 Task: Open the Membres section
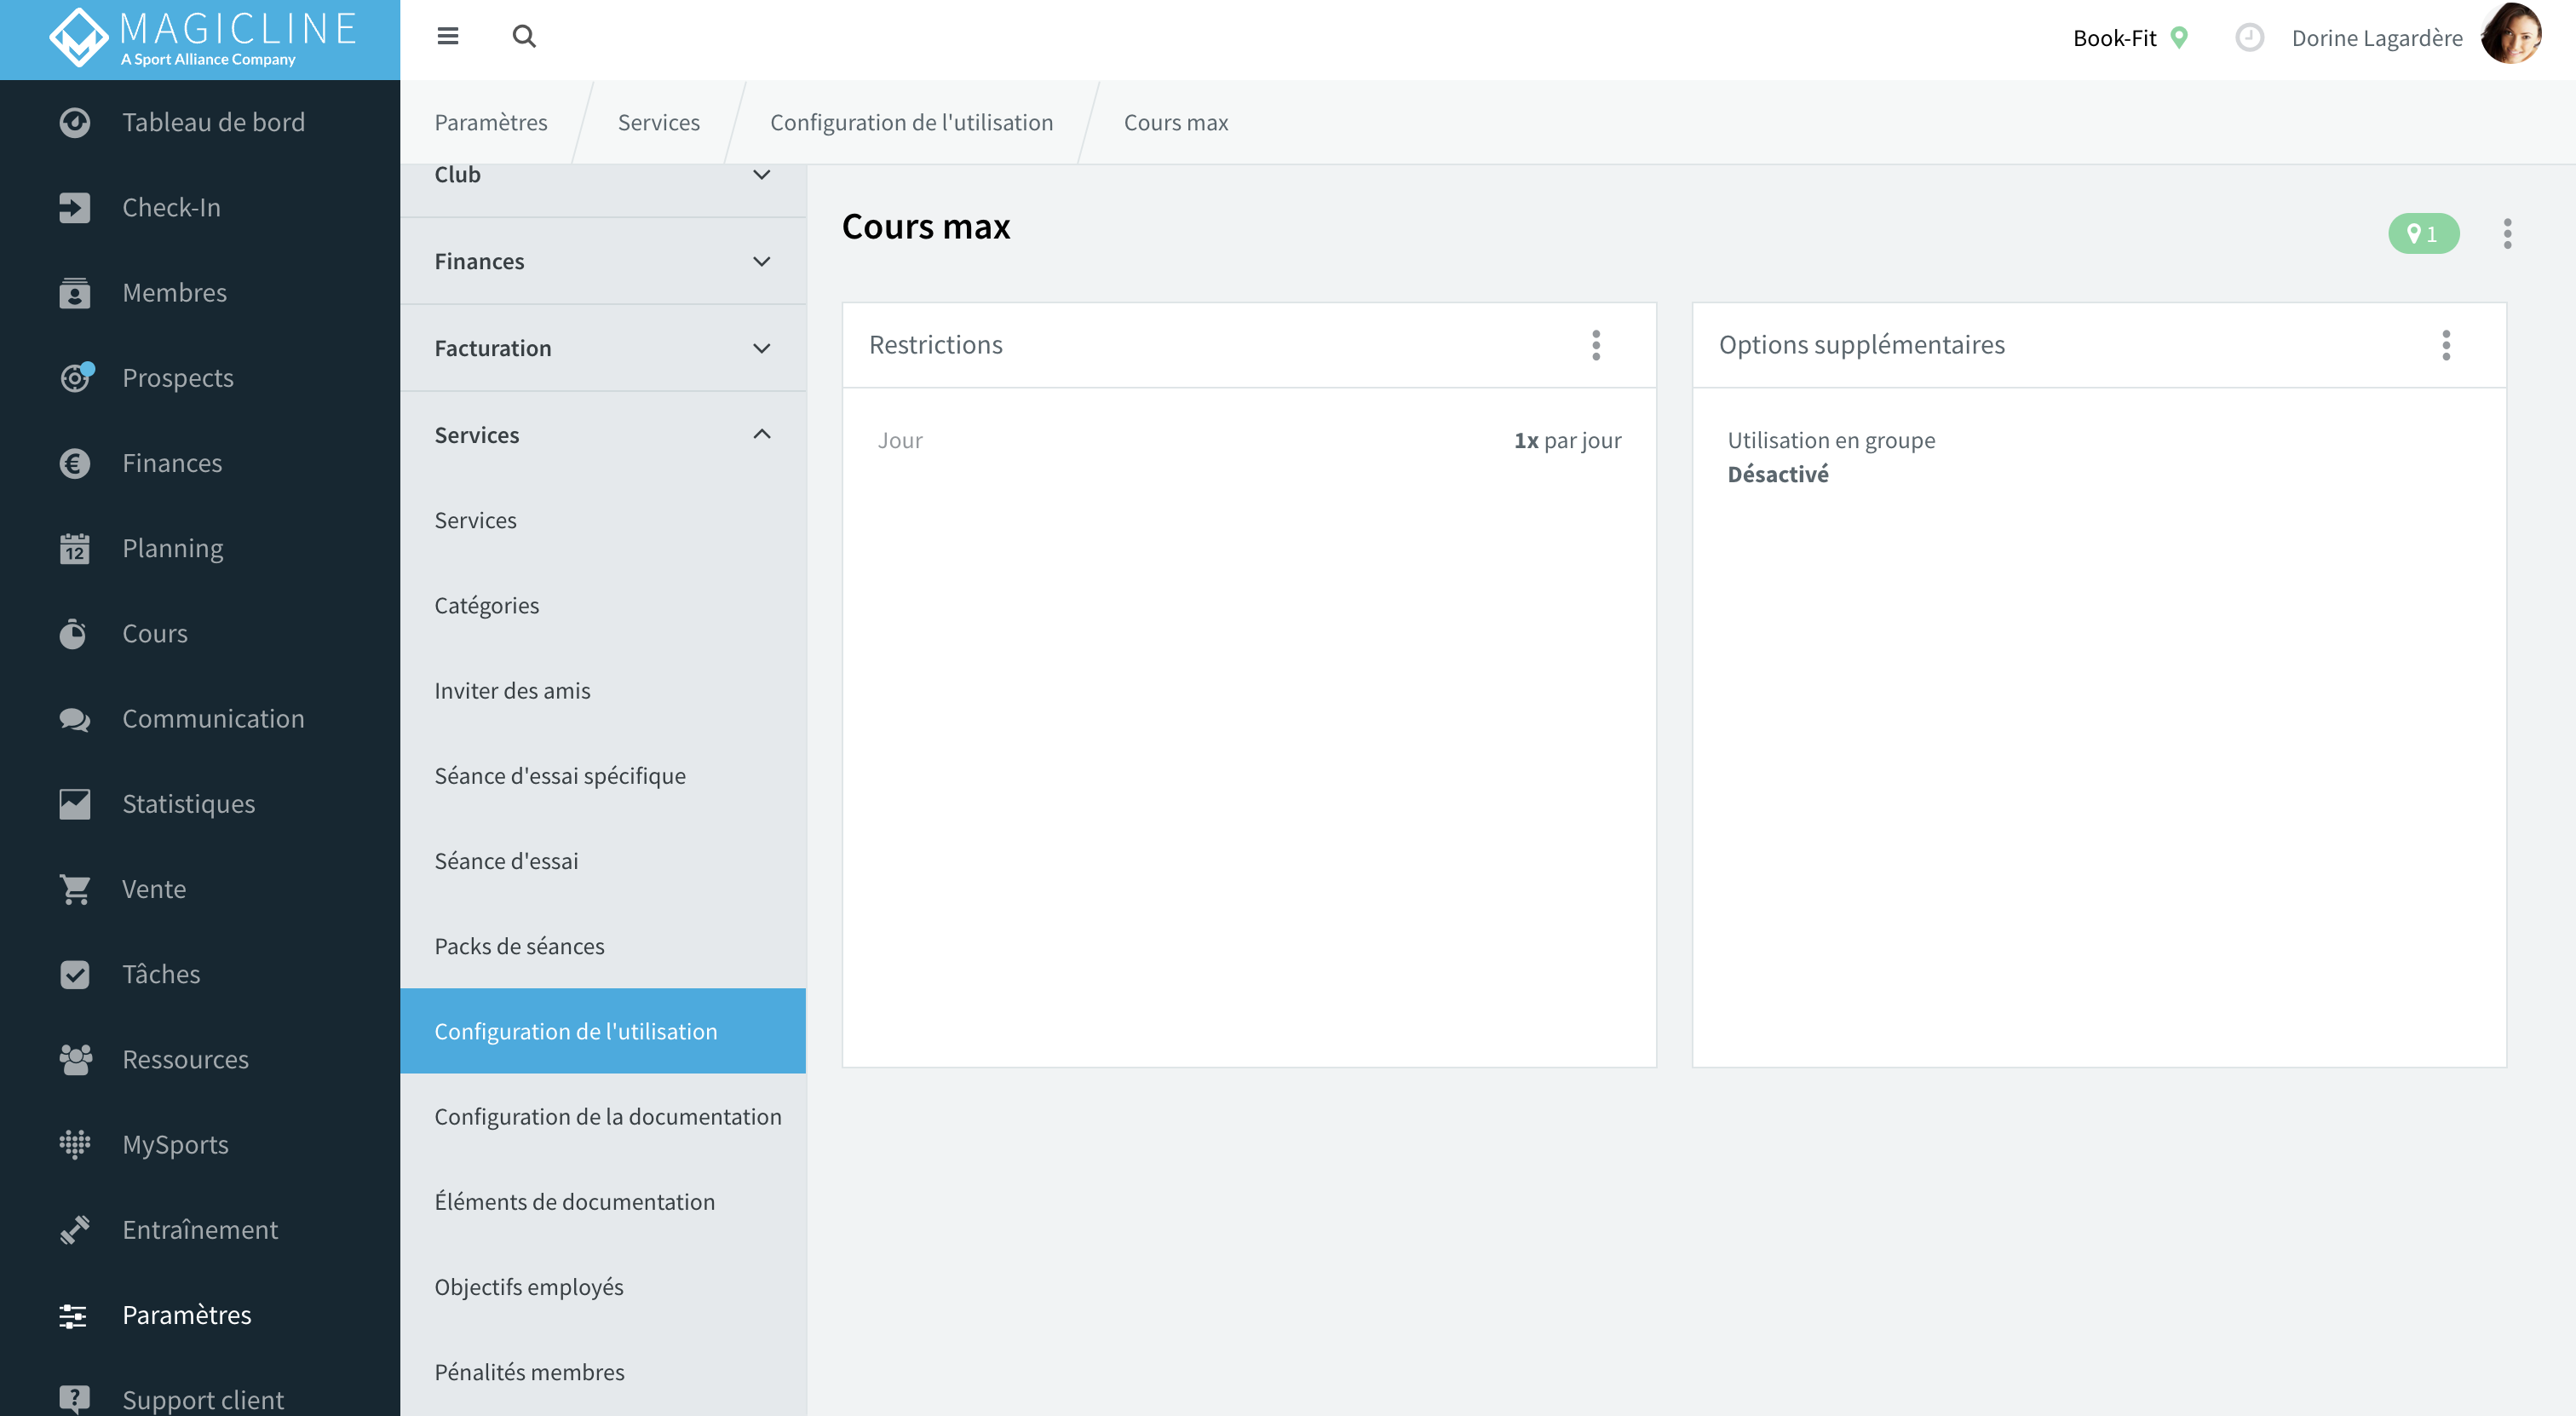[x=200, y=292]
